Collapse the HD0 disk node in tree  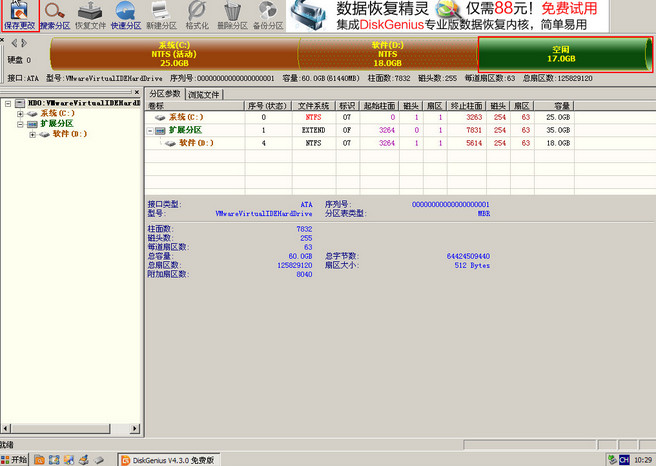pyautogui.click(x=7, y=103)
